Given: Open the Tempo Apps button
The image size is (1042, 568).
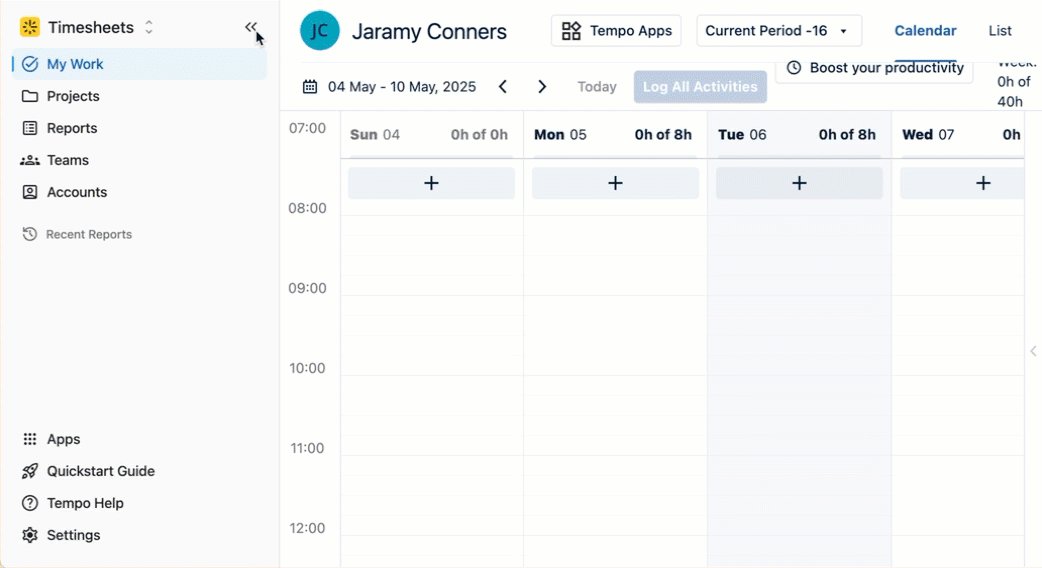Looking at the screenshot, I should (616, 31).
